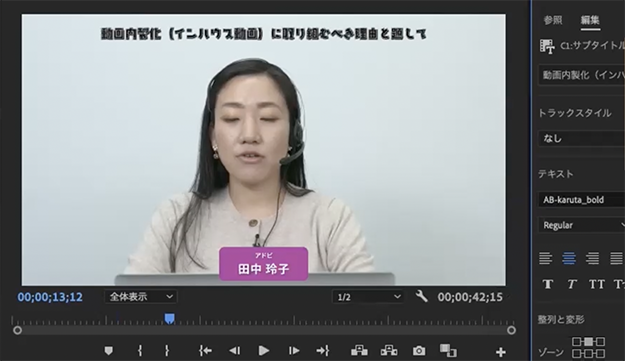Screen dimensions: 625x361
Task: Toggle faux italic text style
Action: pyautogui.click(x=572, y=284)
